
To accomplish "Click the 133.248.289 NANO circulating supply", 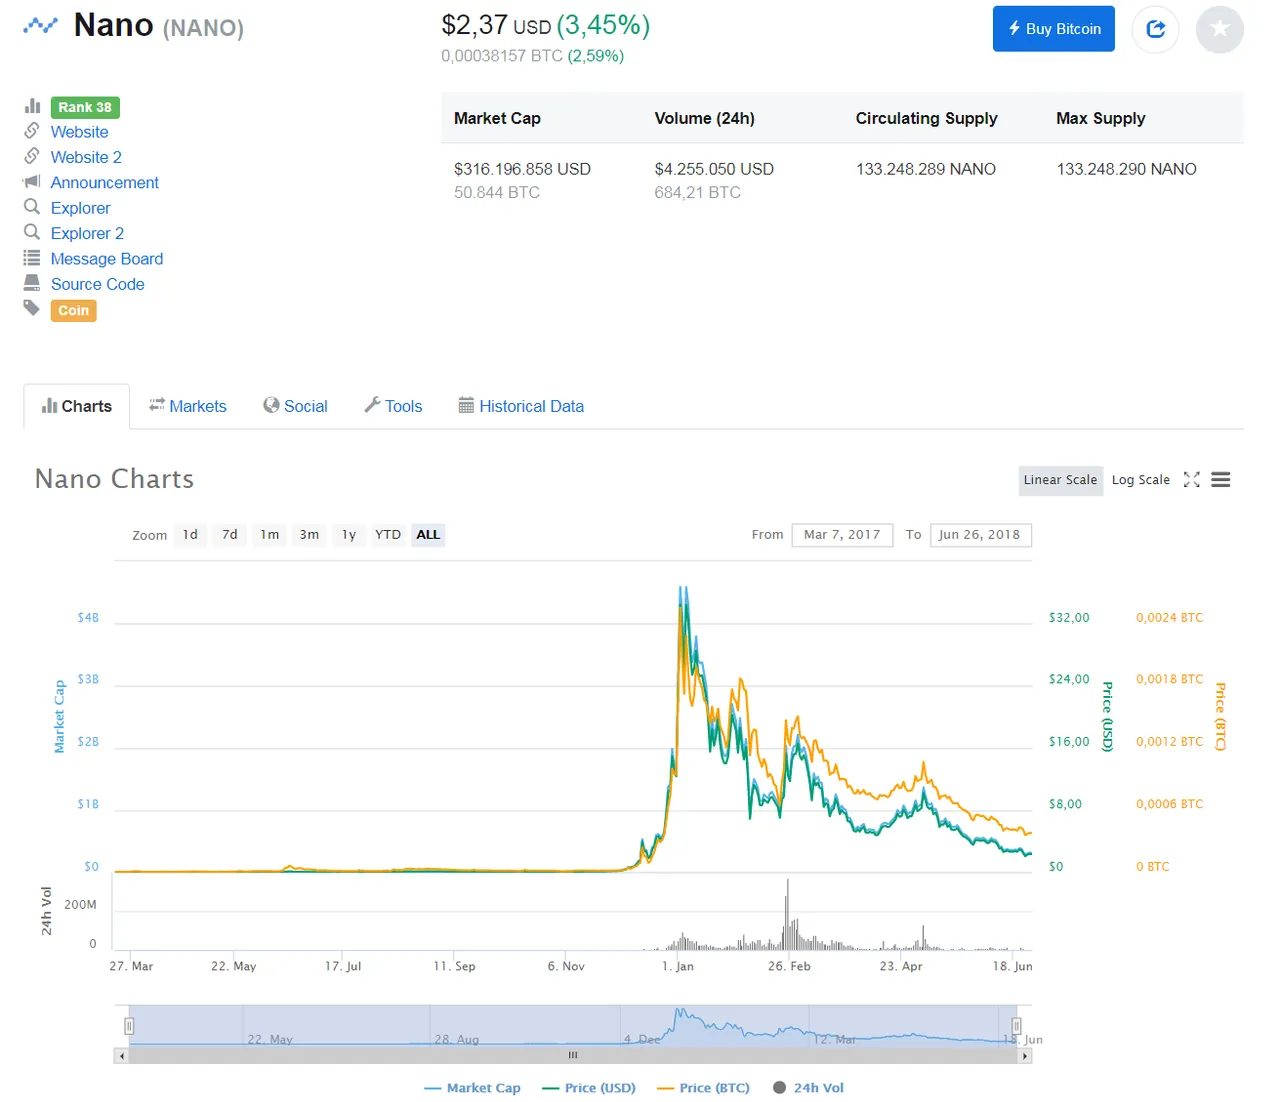I will point(926,169).
